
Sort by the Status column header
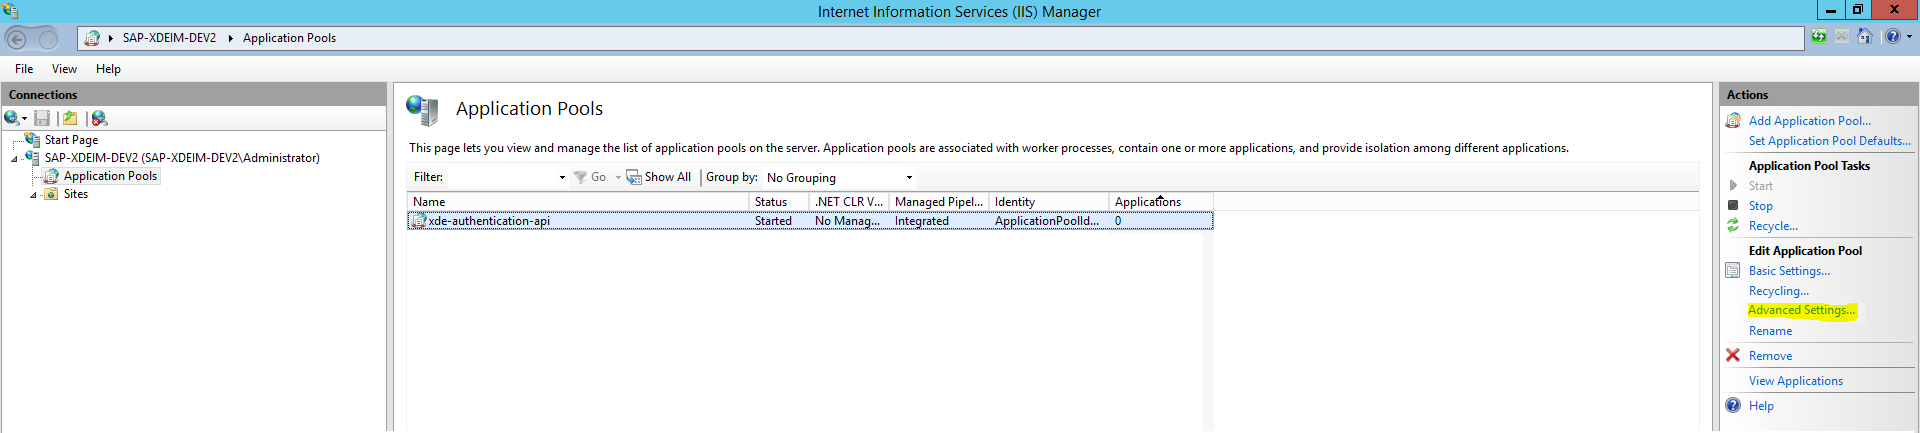(x=779, y=202)
